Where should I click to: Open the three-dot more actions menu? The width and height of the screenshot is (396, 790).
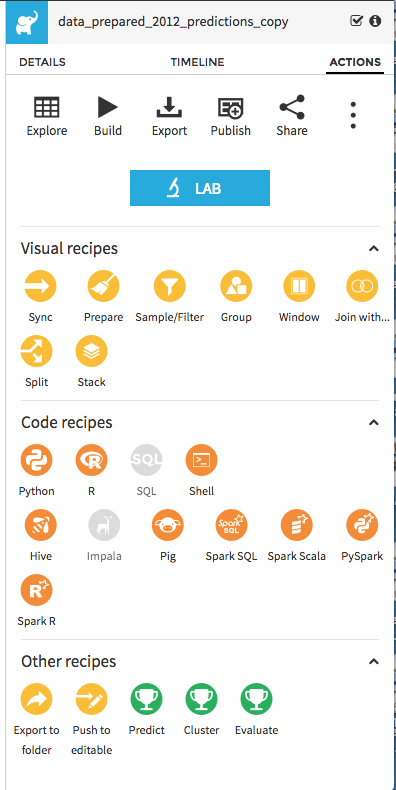(353, 115)
